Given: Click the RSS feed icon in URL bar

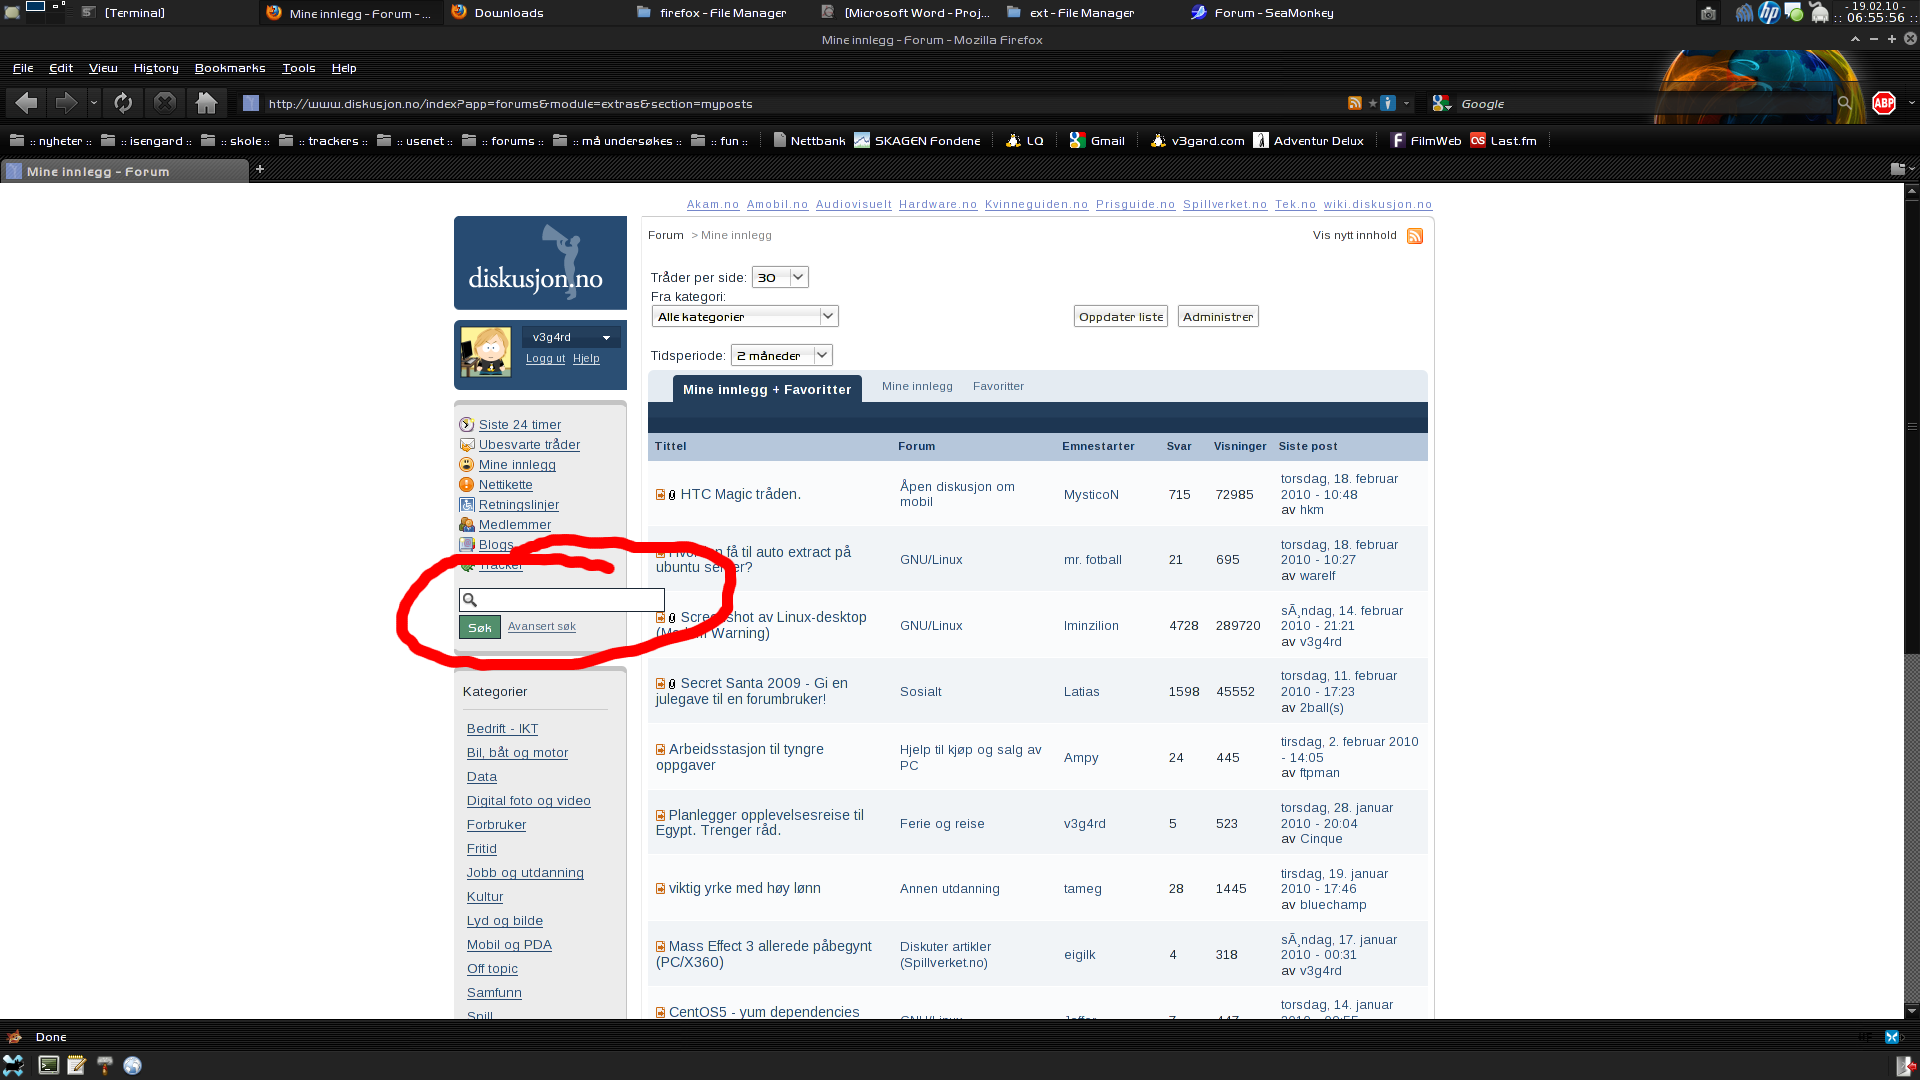Looking at the screenshot, I should 1355,103.
